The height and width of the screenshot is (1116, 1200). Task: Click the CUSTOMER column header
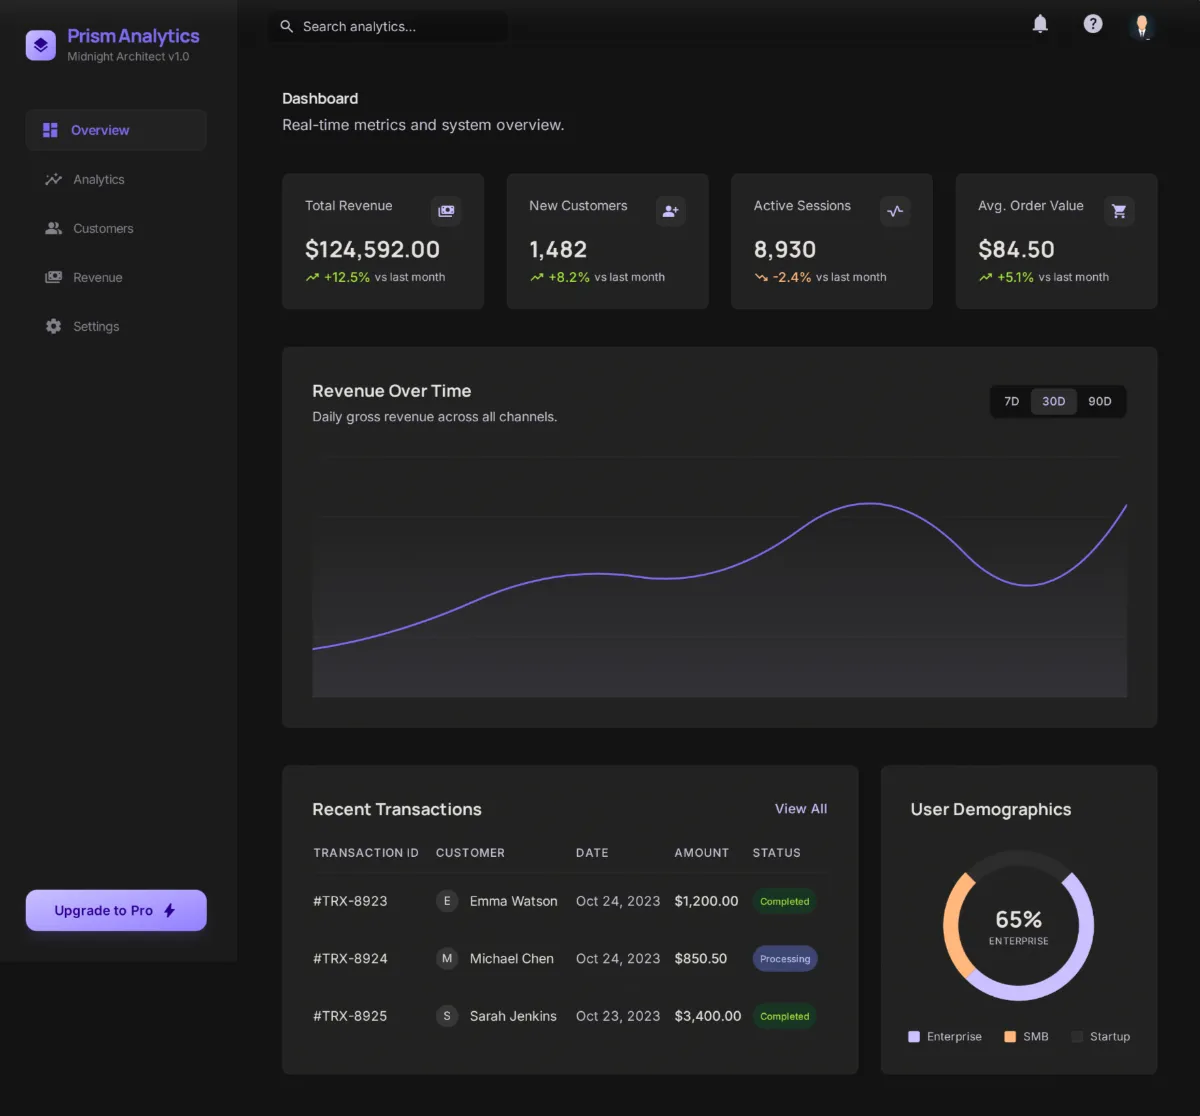pyautogui.click(x=470, y=853)
